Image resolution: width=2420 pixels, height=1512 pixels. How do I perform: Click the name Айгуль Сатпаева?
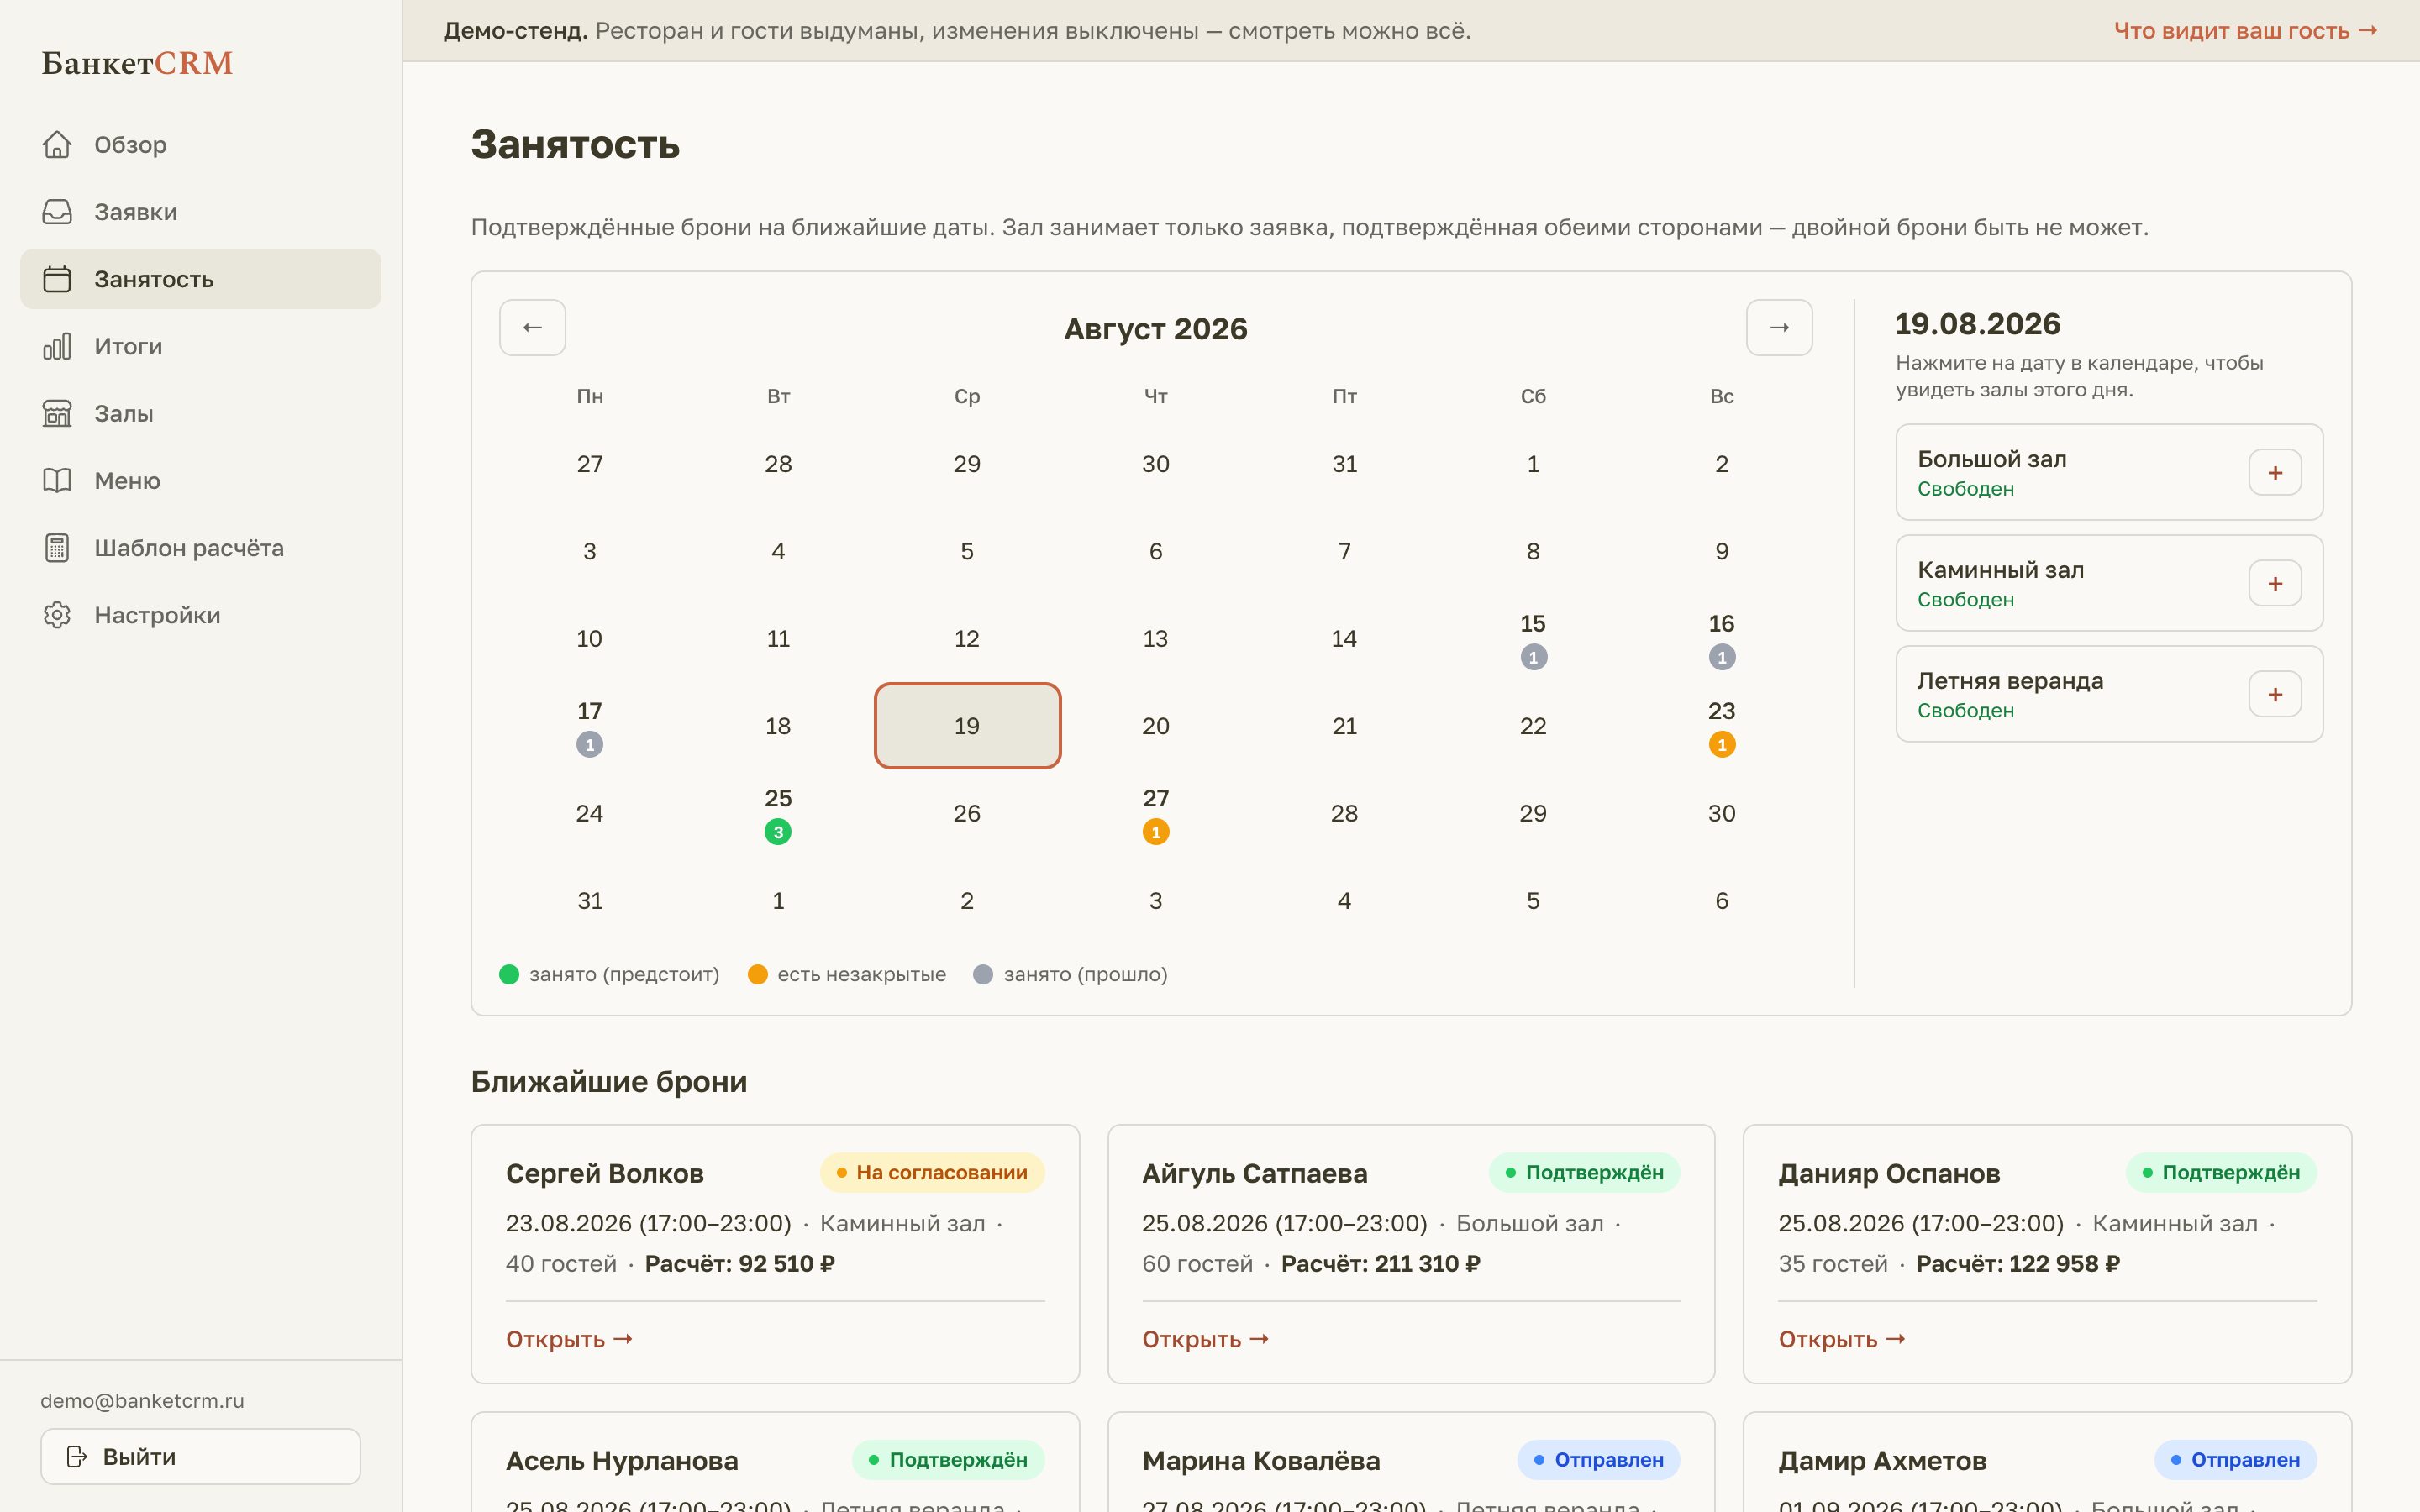[x=1255, y=1174]
